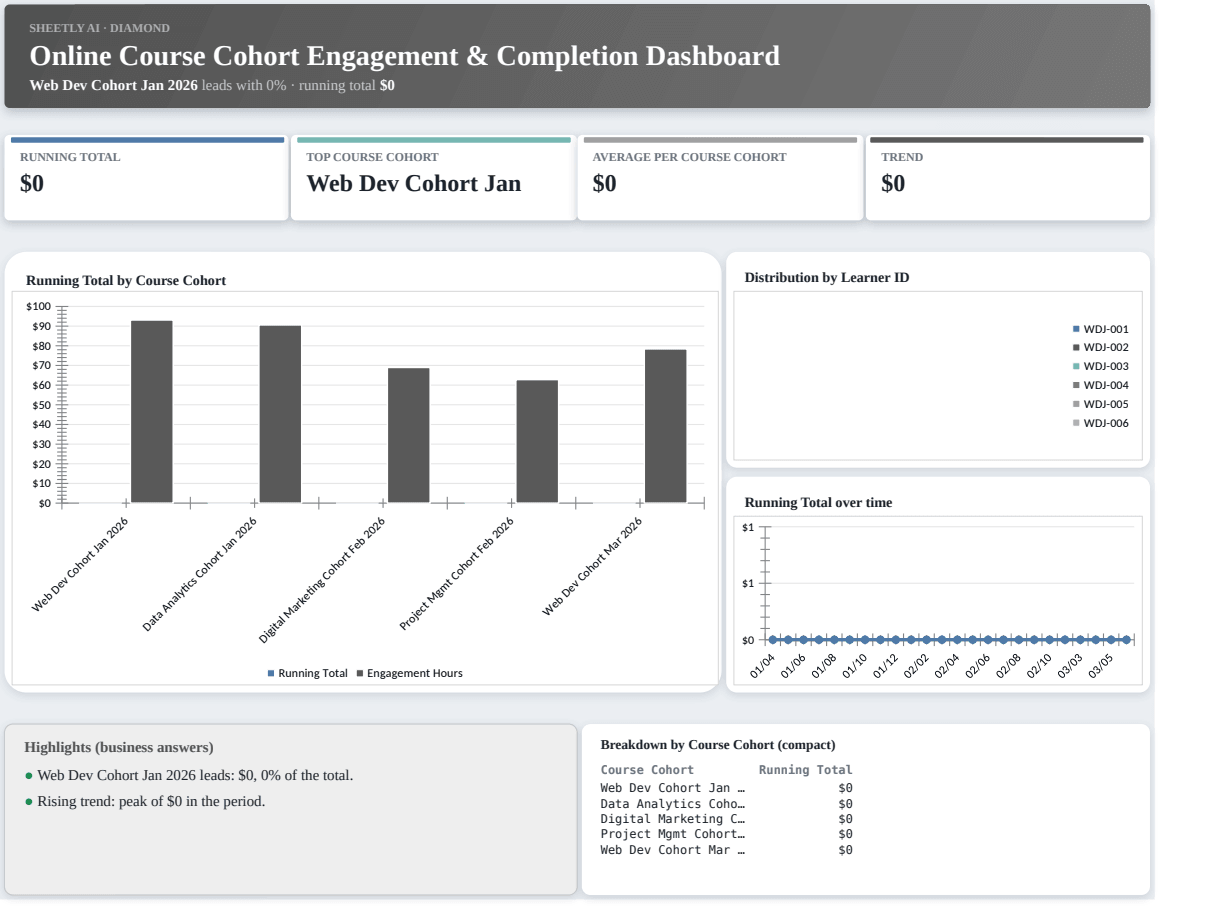Click the Rising trend highlight bullet
The width and height of the screenshot is (1227, 922).
(145, 801)
